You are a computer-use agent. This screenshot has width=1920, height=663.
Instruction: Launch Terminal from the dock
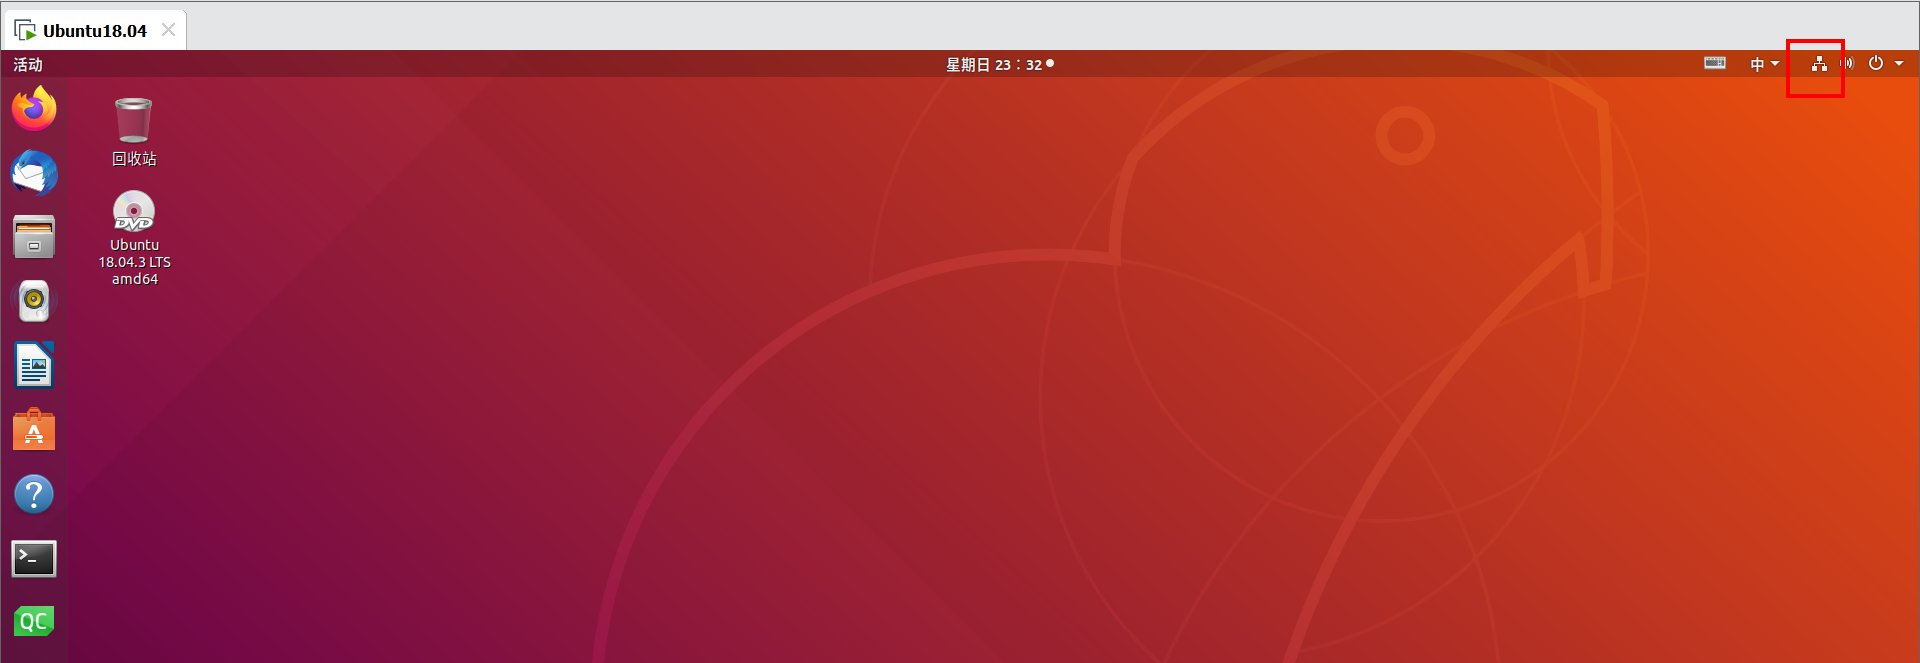[x=34, y=558]
